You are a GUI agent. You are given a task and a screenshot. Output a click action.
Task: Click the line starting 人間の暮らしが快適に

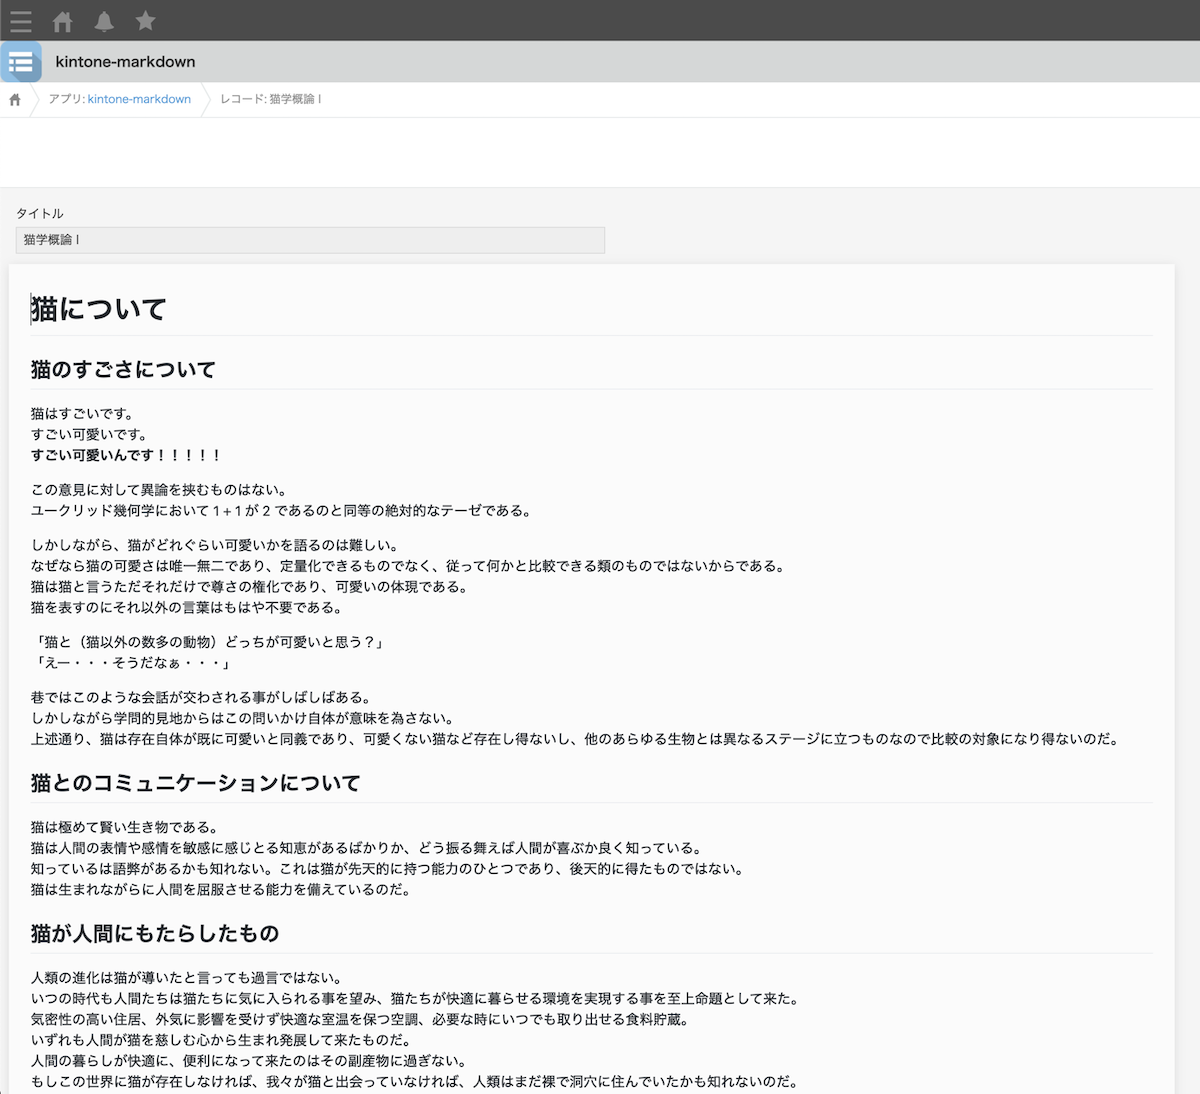(x=250, y=1061)
